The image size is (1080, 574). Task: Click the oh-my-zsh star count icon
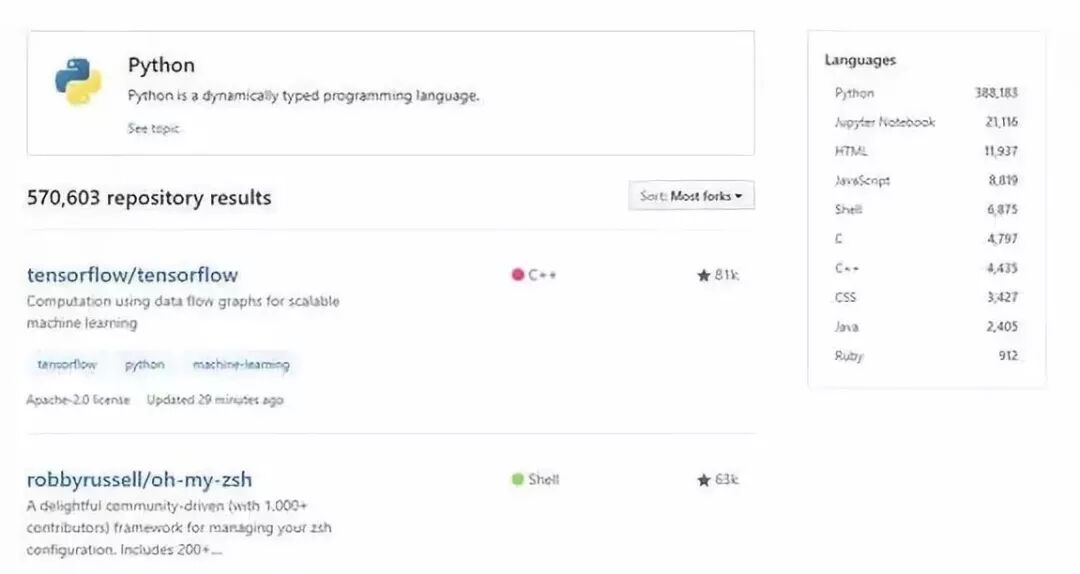tap(703, 480)
